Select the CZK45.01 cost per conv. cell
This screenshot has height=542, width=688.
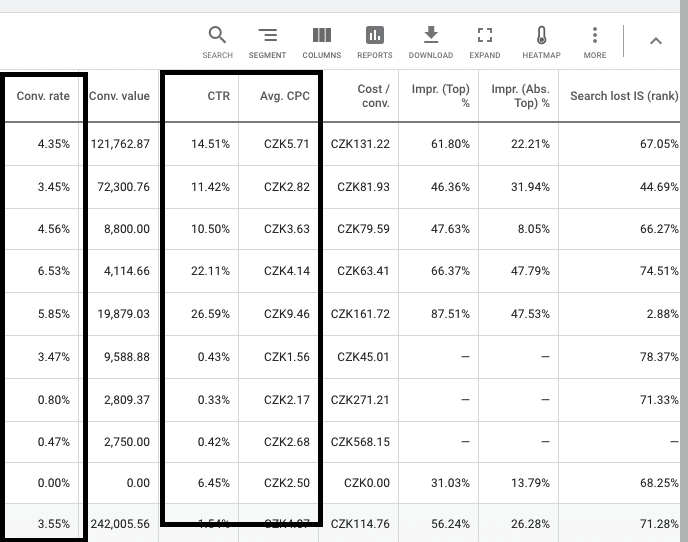tap(363, 357)
